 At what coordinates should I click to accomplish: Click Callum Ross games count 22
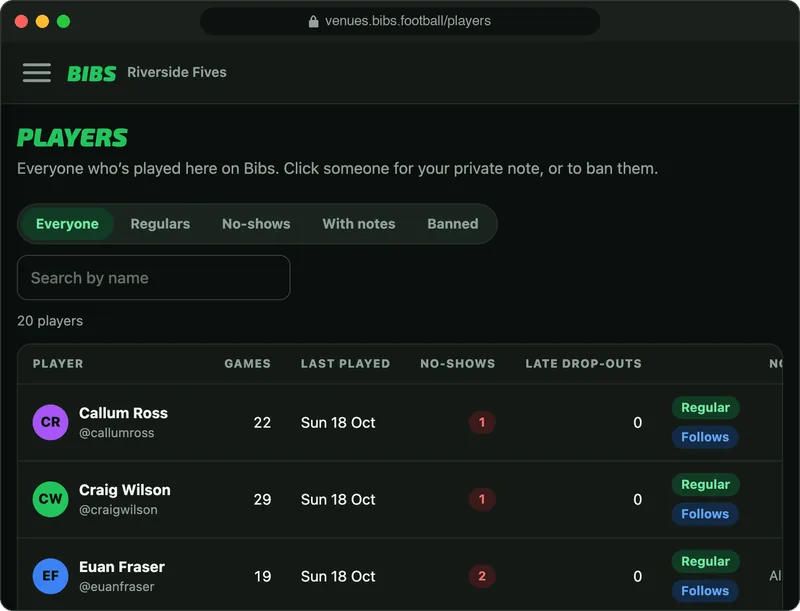[x=262, y=423]
